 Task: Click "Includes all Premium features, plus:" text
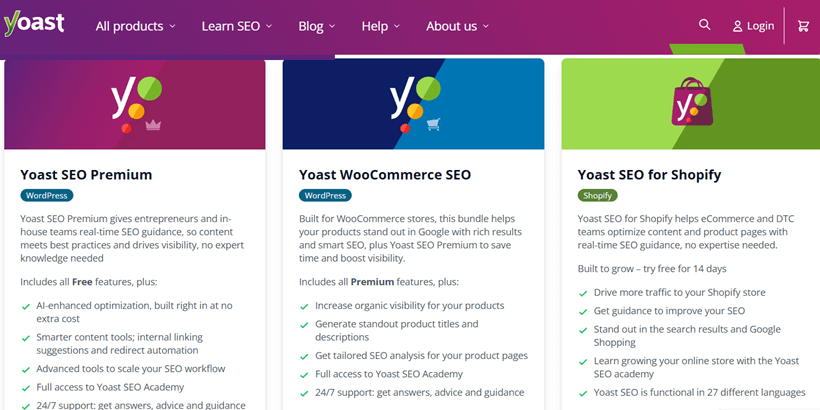379,282
